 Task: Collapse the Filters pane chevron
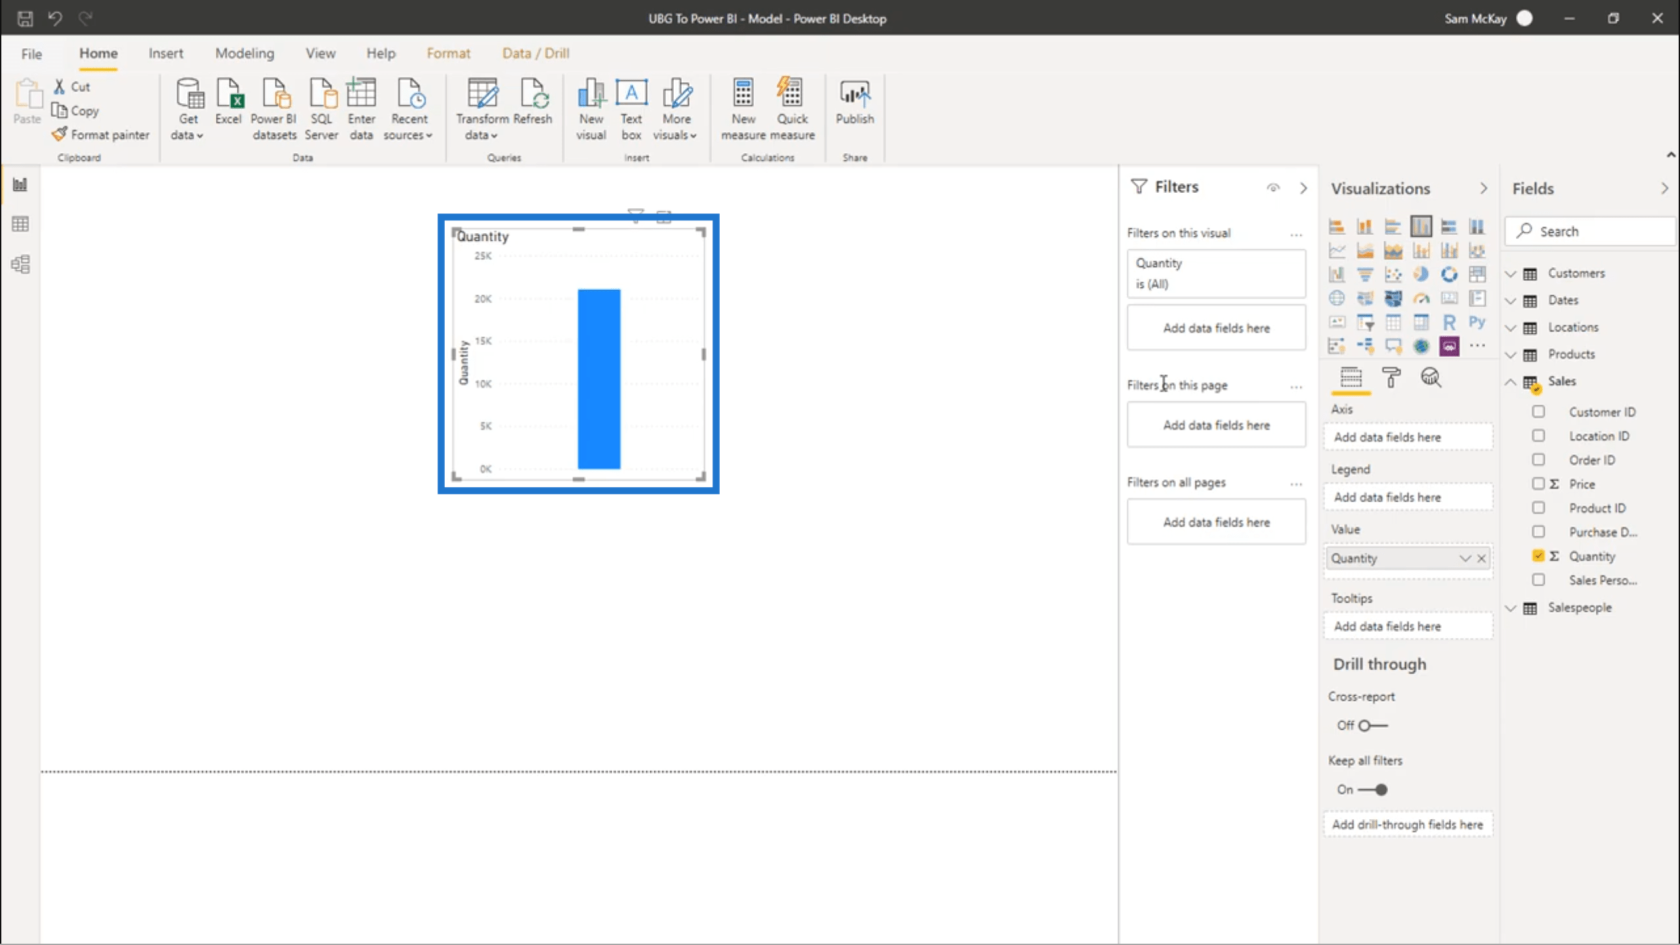(x=1303, y=187)
